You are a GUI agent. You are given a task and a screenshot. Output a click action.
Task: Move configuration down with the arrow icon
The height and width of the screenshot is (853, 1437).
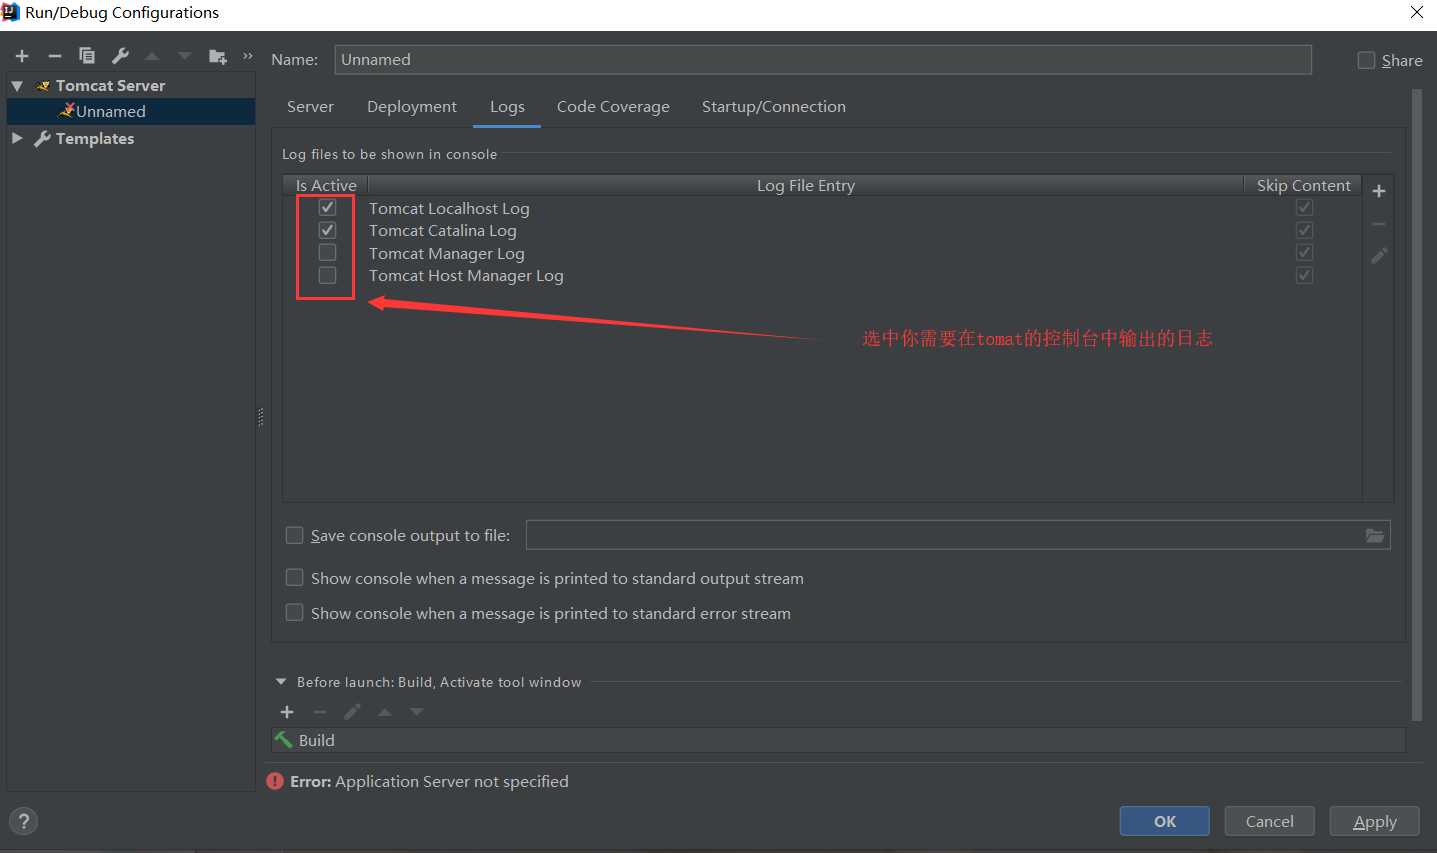(x=184, y=56)
